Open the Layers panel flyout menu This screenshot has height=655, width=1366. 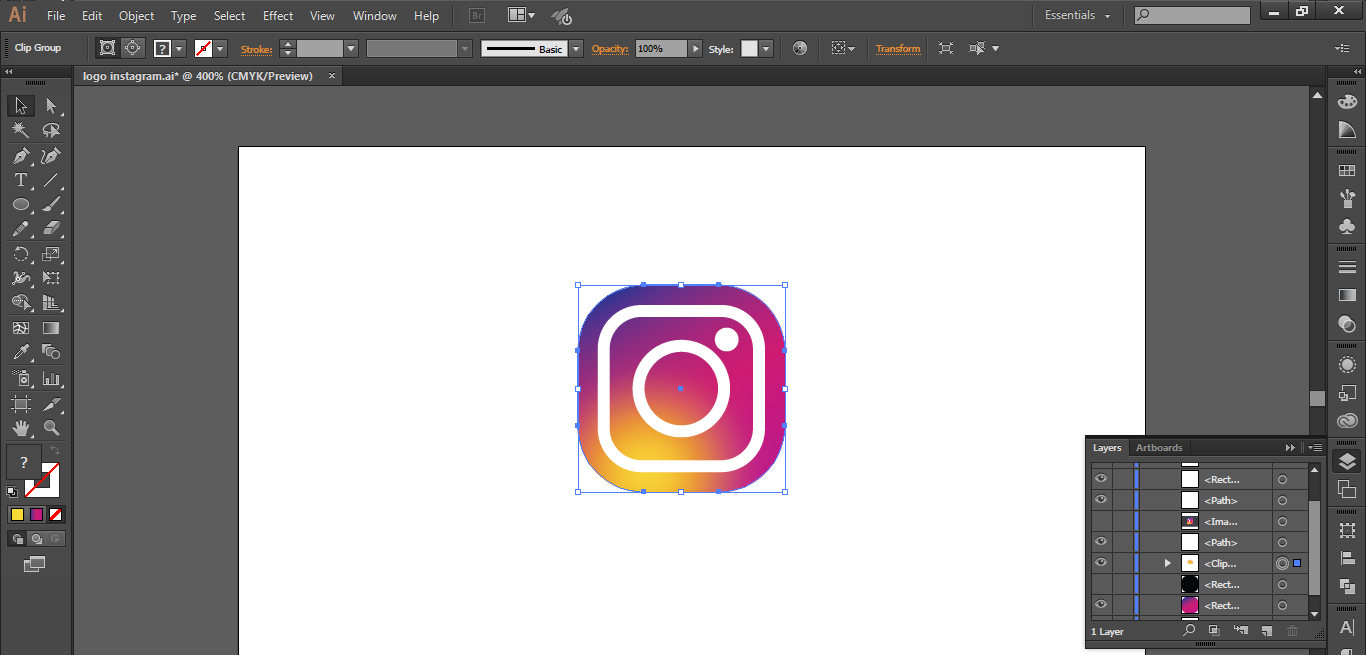click(1315, 447)
